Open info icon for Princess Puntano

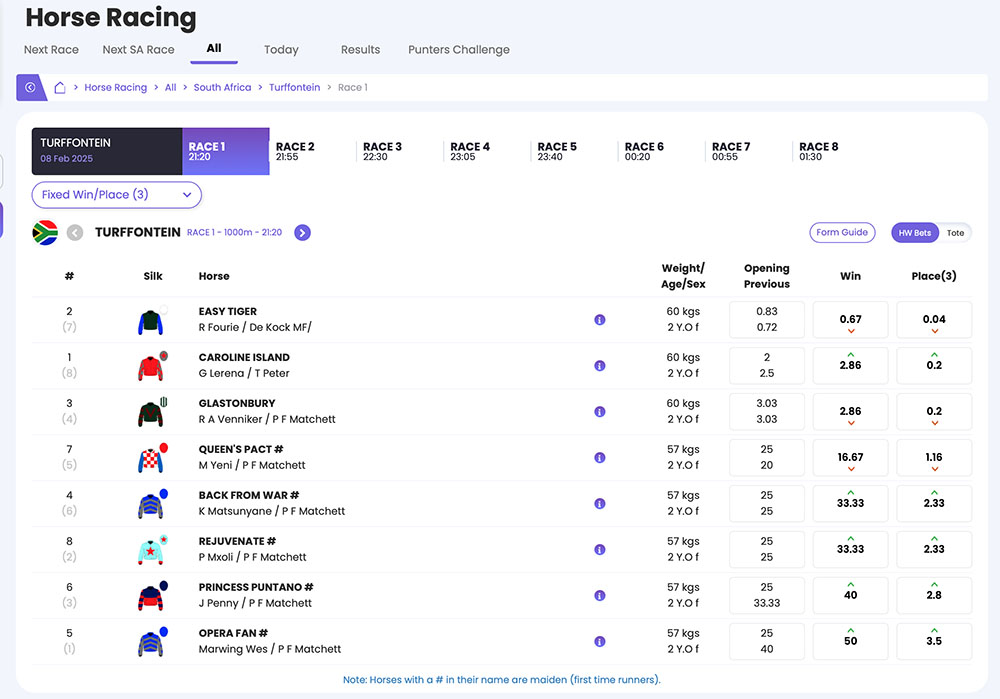(x=599, y=595)
